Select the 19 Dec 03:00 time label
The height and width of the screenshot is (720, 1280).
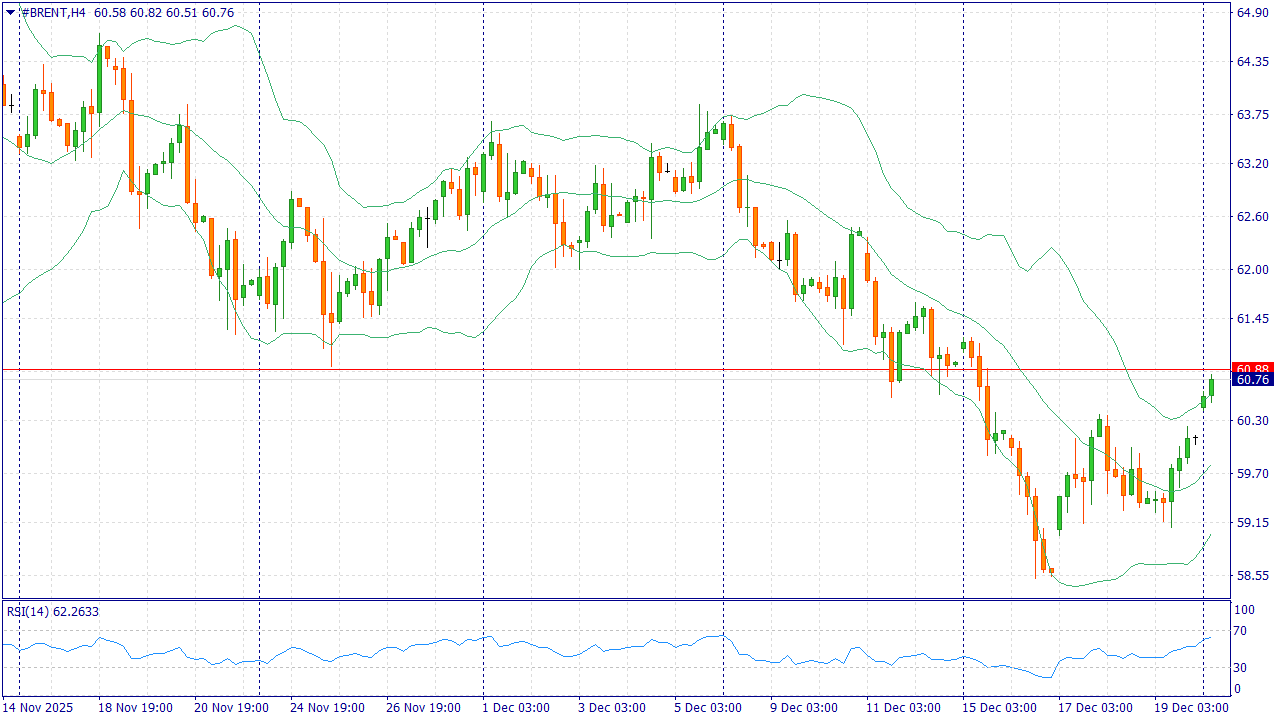(1191, 708)
